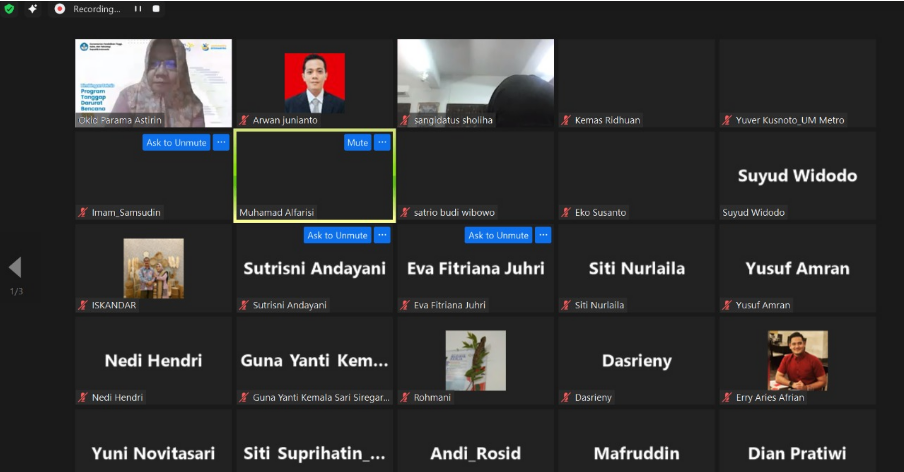Image resolution: width=904 pixels, height=472 pixels.
Task: Mute Muhamad Alfarisi
Action: click(357, 143)
